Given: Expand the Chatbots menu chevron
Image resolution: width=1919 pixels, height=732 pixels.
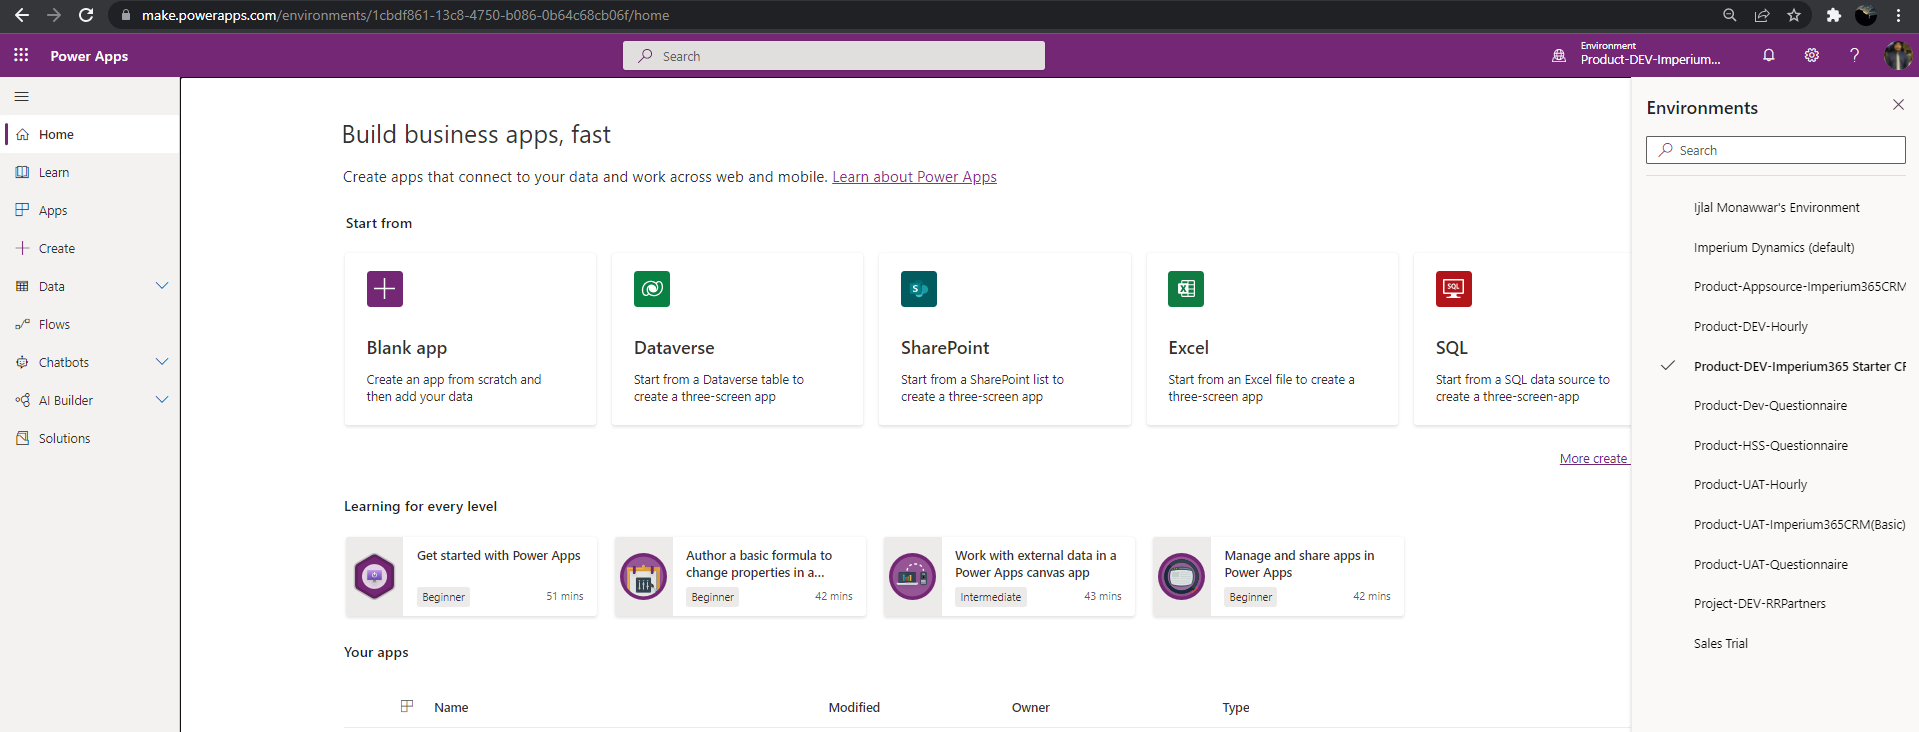Looking at the screenshot, I should point(162,362).
